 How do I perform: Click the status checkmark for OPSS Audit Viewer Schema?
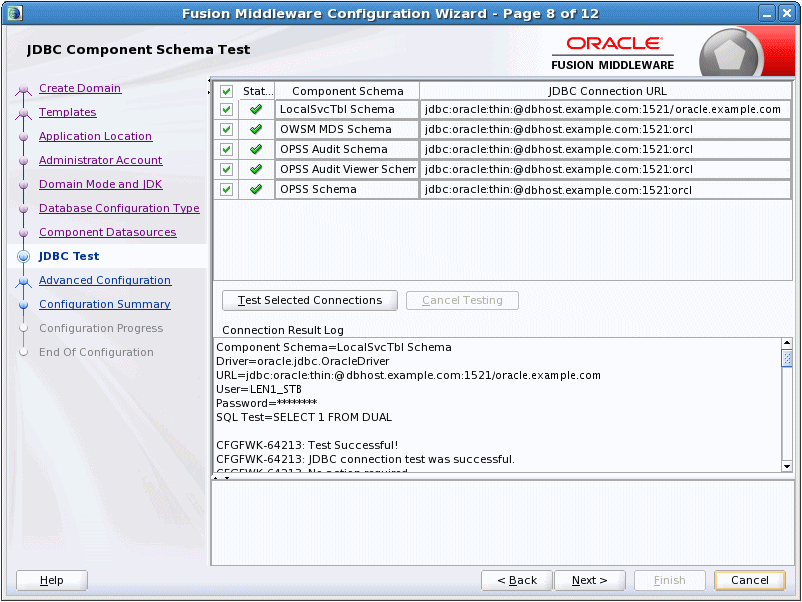click(256, 169)
